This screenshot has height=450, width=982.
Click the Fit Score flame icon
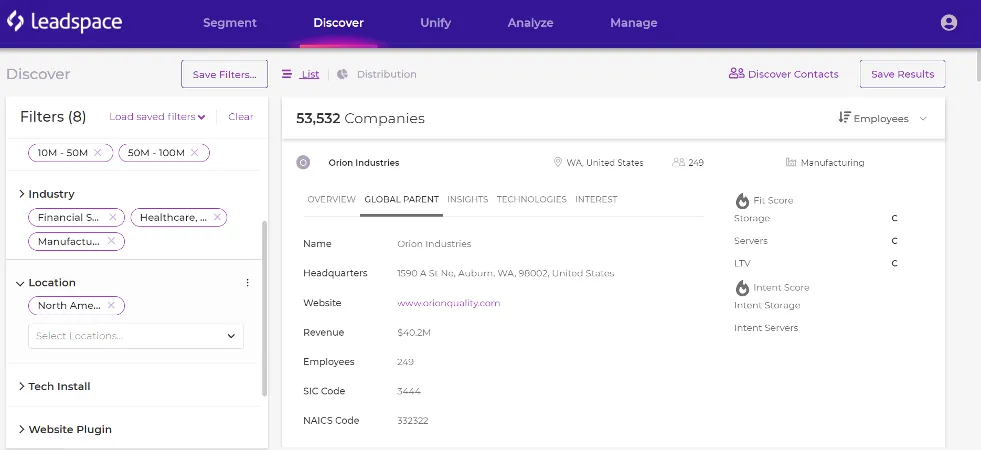[x=742, y=200]
